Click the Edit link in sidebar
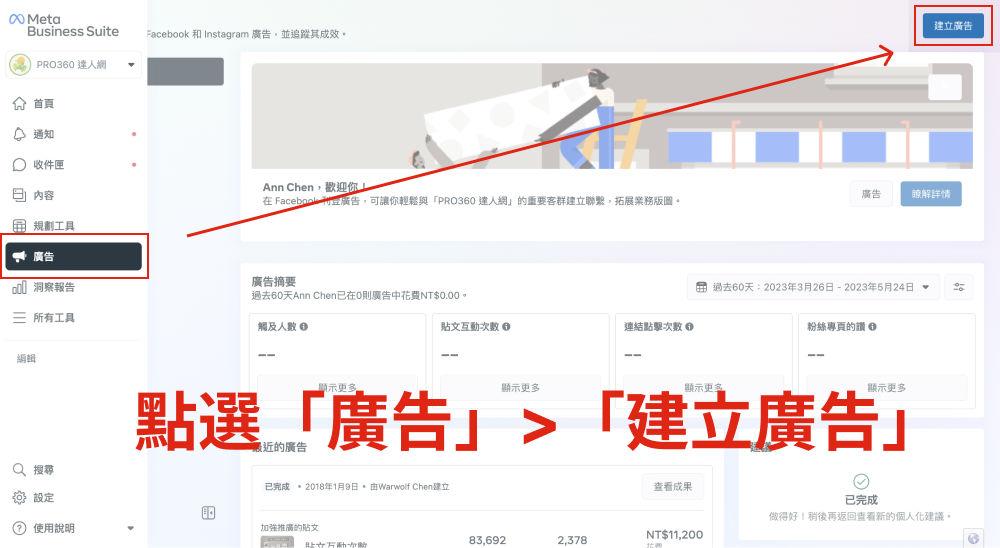 pos(26,358)
